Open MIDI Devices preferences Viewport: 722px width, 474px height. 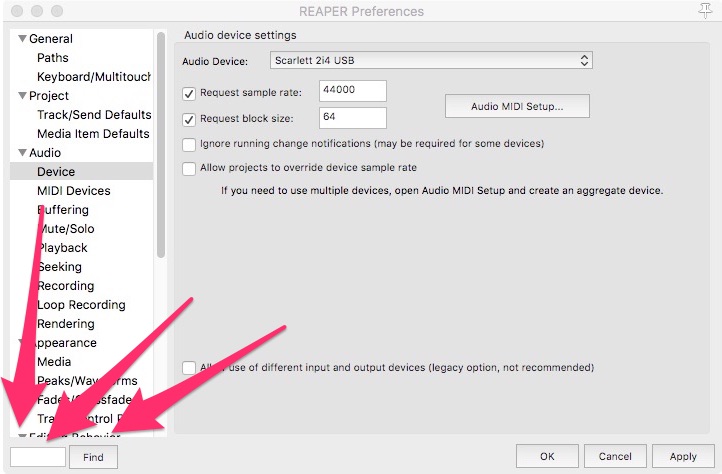coord(74,191)
